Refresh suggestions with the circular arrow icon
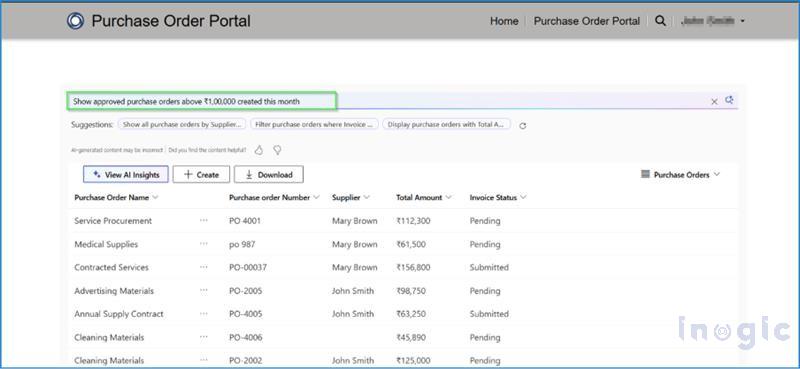 pyautogui.click(x=522, y=126)
